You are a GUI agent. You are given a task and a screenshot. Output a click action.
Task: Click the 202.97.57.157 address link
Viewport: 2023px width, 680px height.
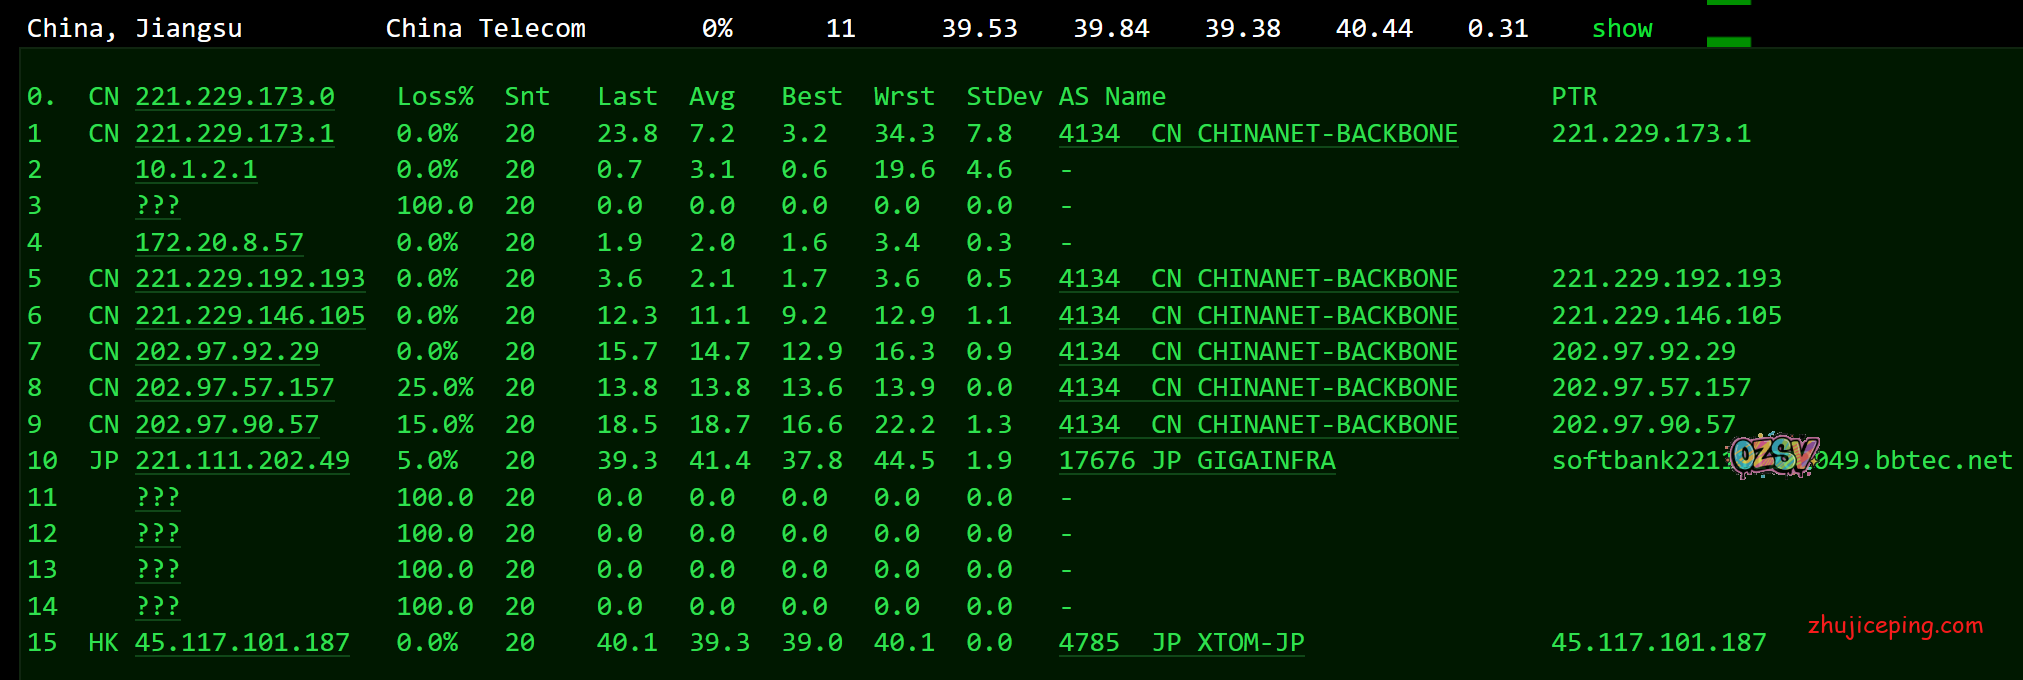(x=234, y=388)
